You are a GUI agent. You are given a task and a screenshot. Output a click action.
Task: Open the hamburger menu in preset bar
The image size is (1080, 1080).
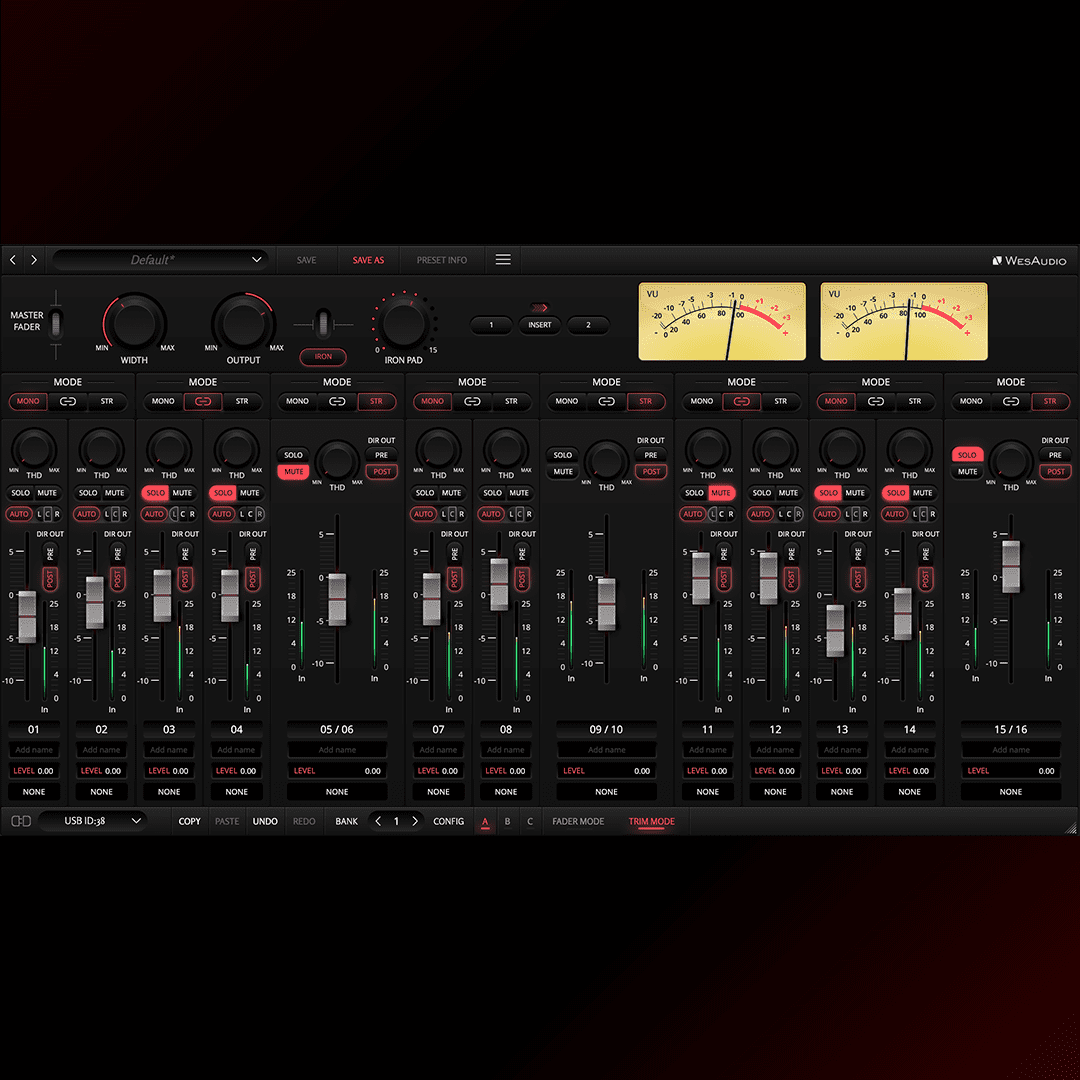coord(503,260)
